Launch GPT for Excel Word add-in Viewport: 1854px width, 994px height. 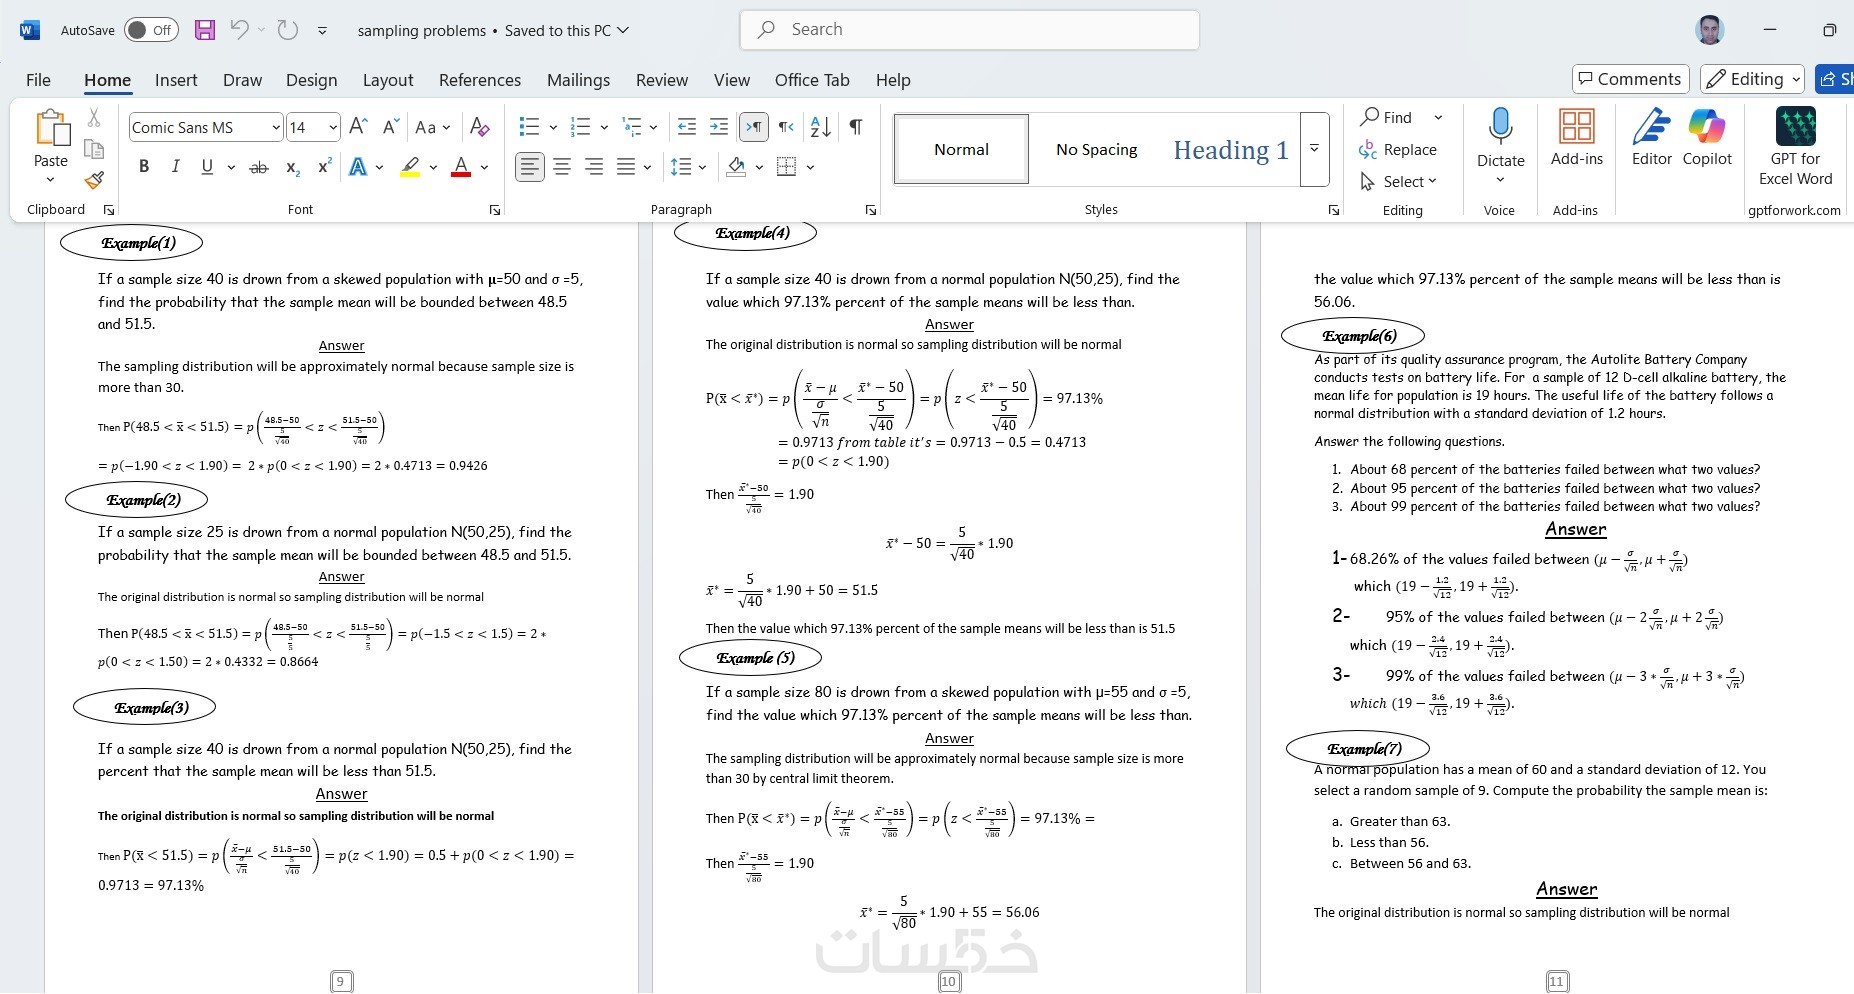coord(1796,147)
